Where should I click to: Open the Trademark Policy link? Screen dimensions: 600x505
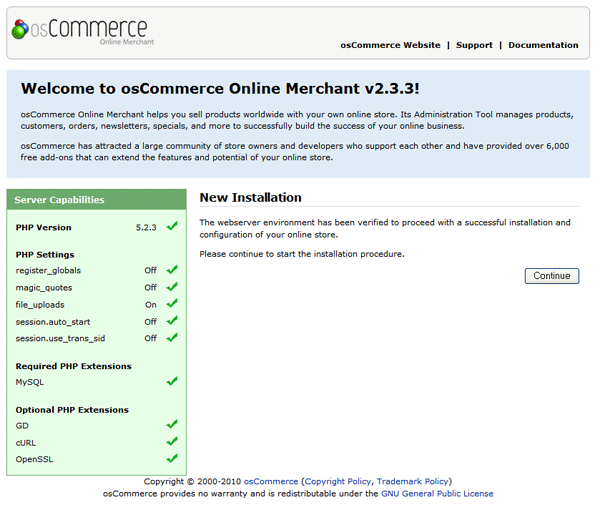tap(413, 481)
